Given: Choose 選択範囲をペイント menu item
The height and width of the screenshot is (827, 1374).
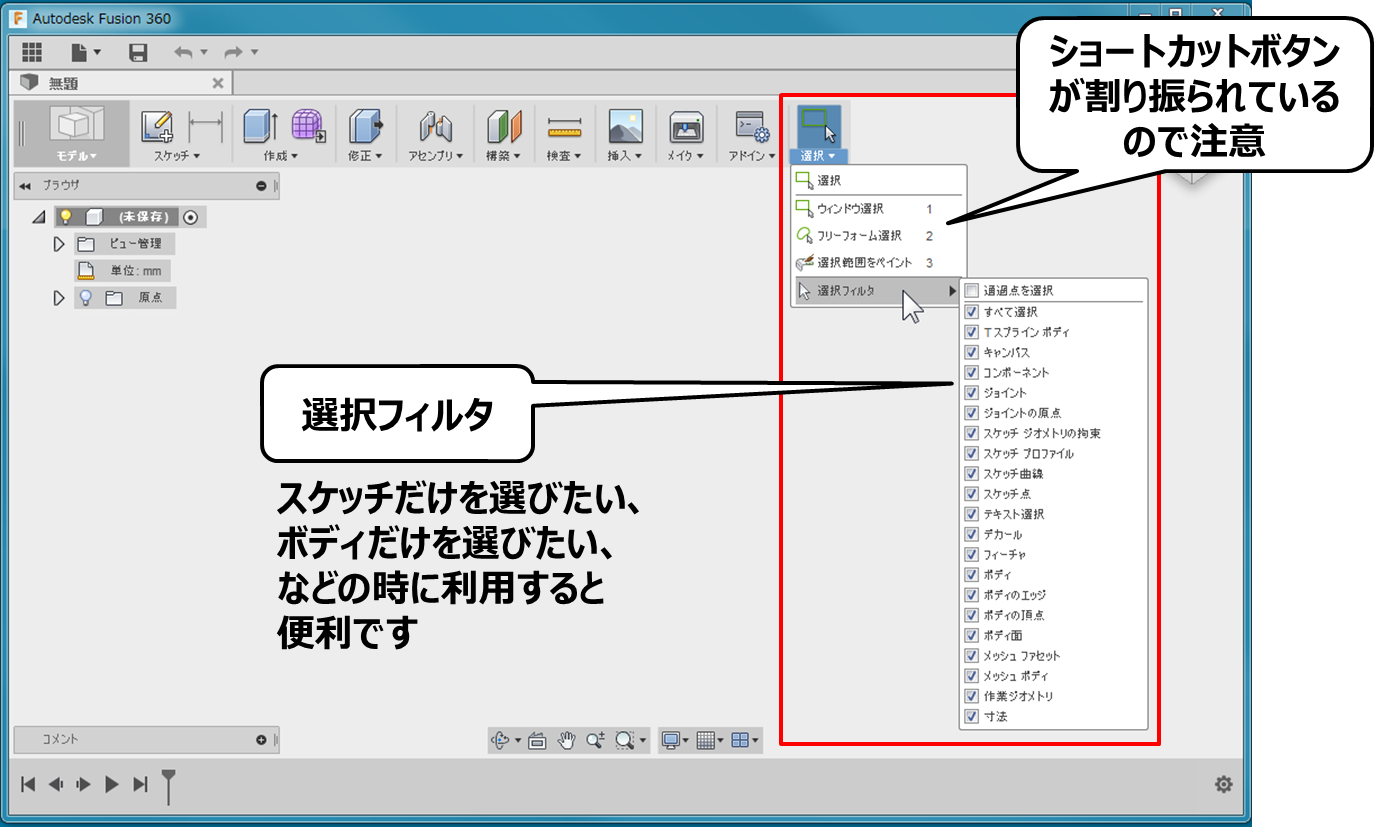Looking at the screenshot, I should click(x=877, y=262).
